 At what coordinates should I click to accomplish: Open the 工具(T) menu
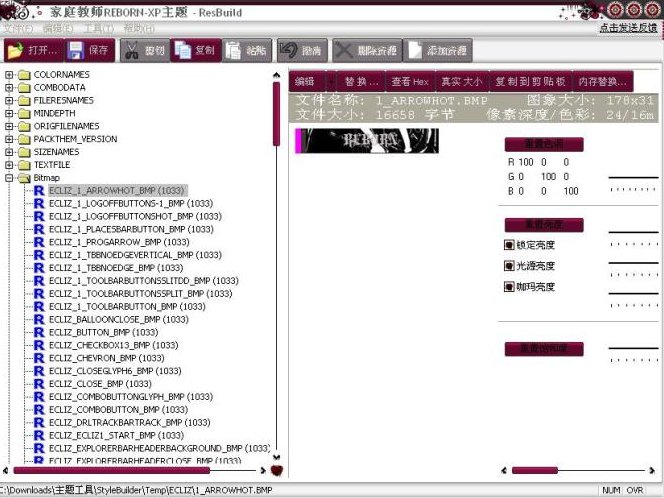pos(98,29)
